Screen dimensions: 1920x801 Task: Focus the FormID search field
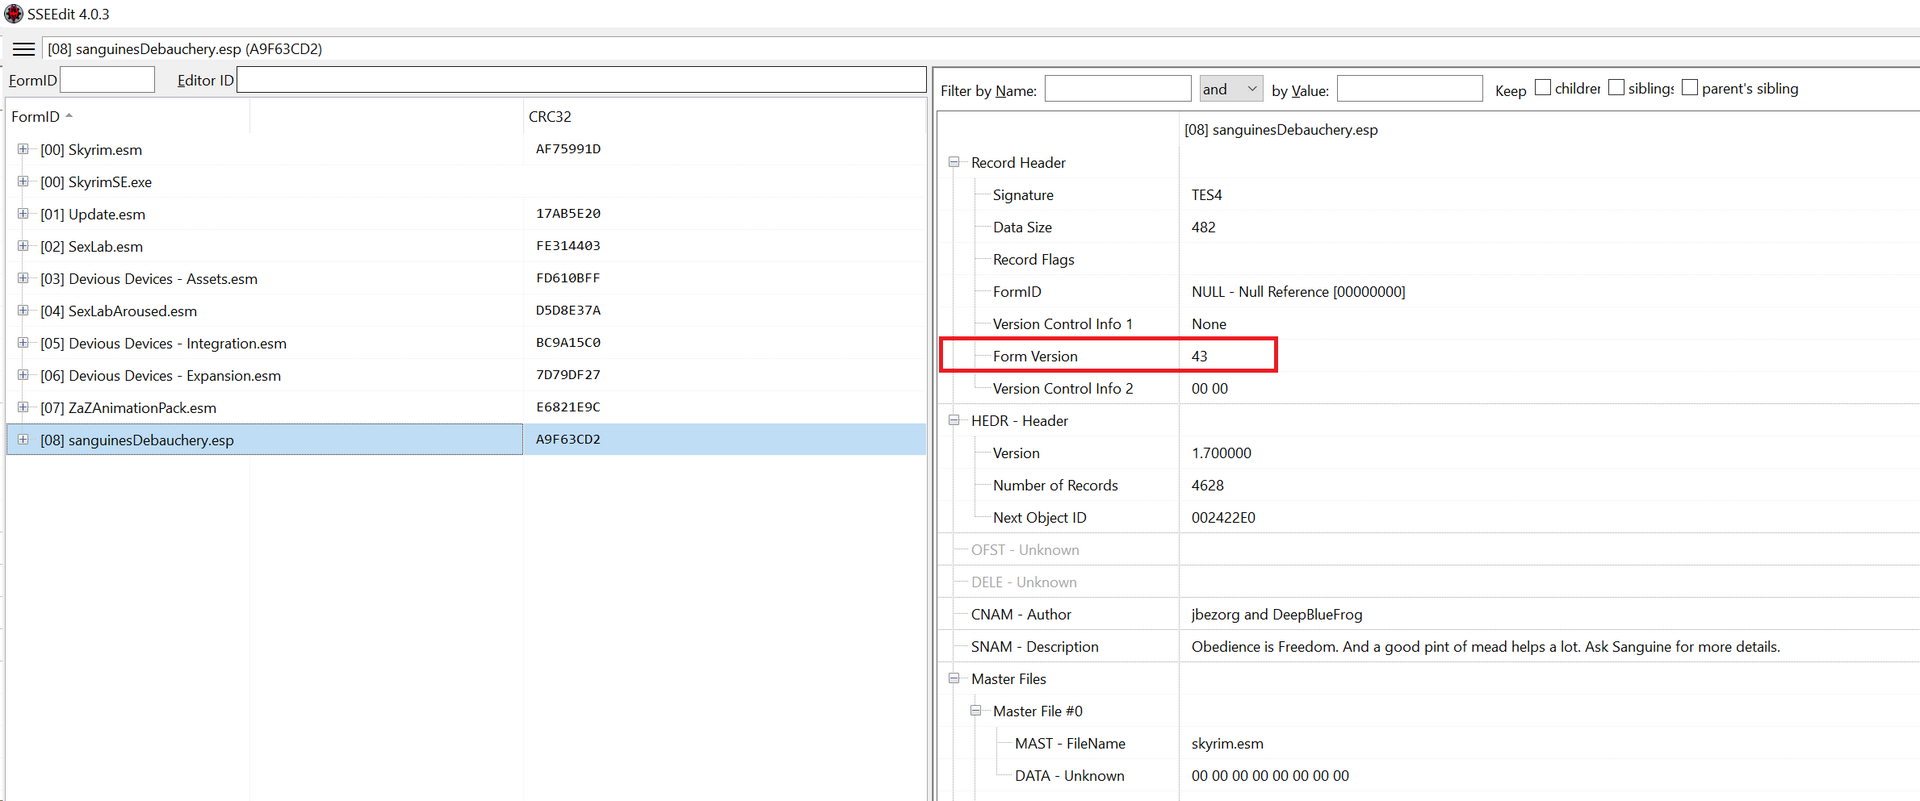107,80
